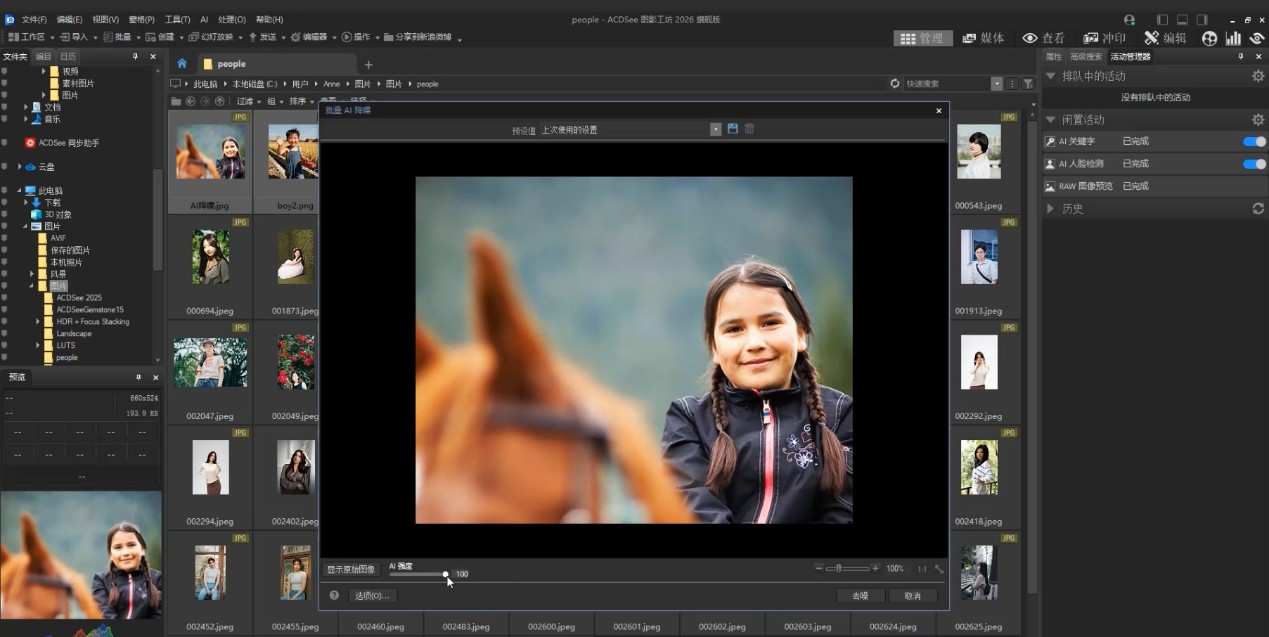Toggle the AI 人脸检测 switch
The height and width of the screenshot is (637, 1269).
1254,163
